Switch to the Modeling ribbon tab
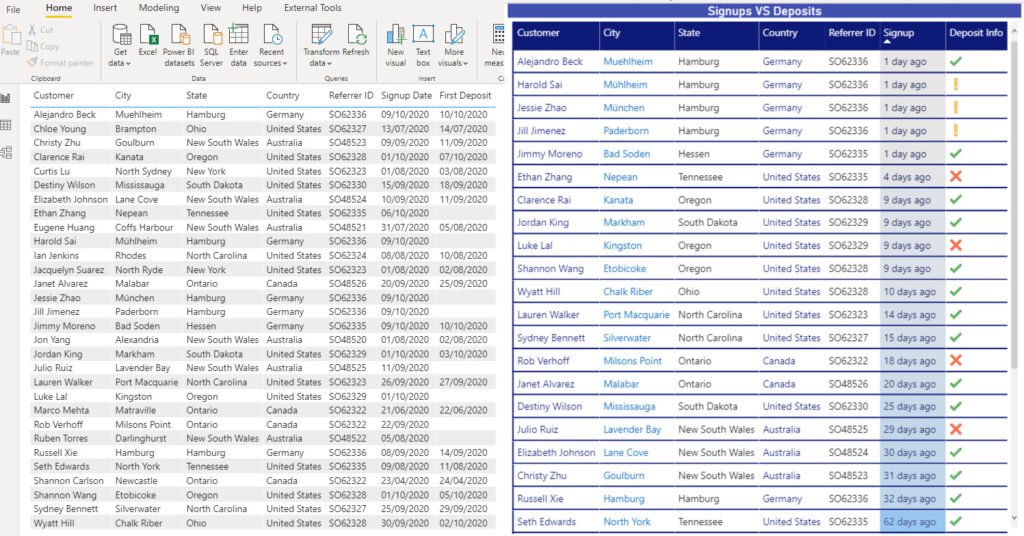Screen dimensions: 1024x536 [159, 8]
